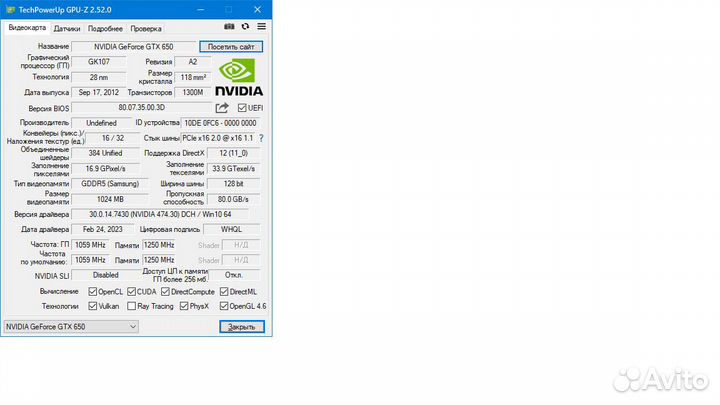Image resolution: width=720 pixels, height=405 pixels.
Task: Click the 80.0 GB/s bandwidth value
Action: coord(234,199)
